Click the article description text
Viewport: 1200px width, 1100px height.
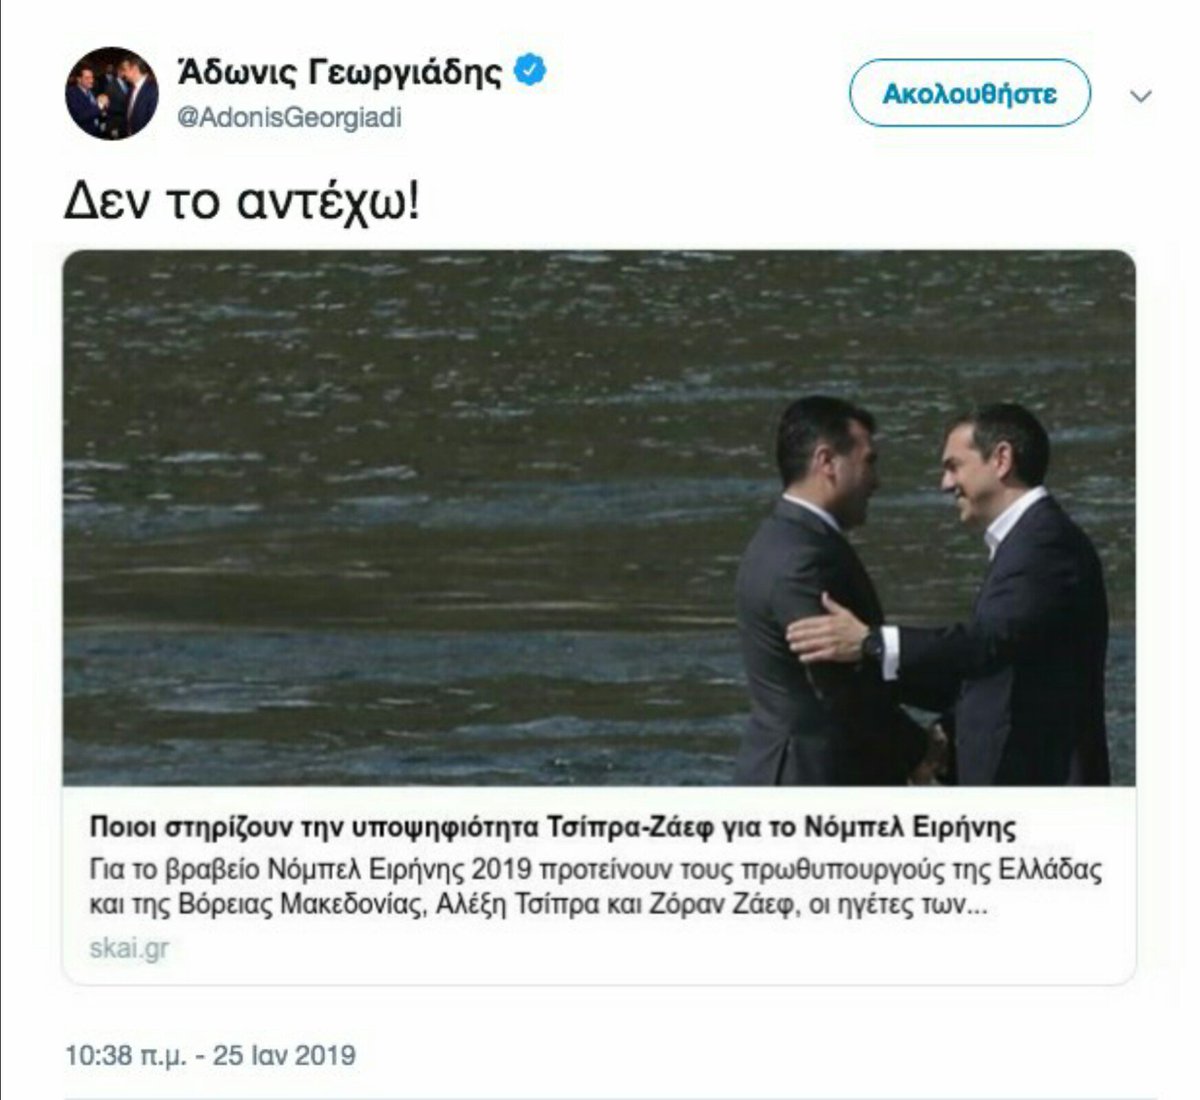coord(596,888)
